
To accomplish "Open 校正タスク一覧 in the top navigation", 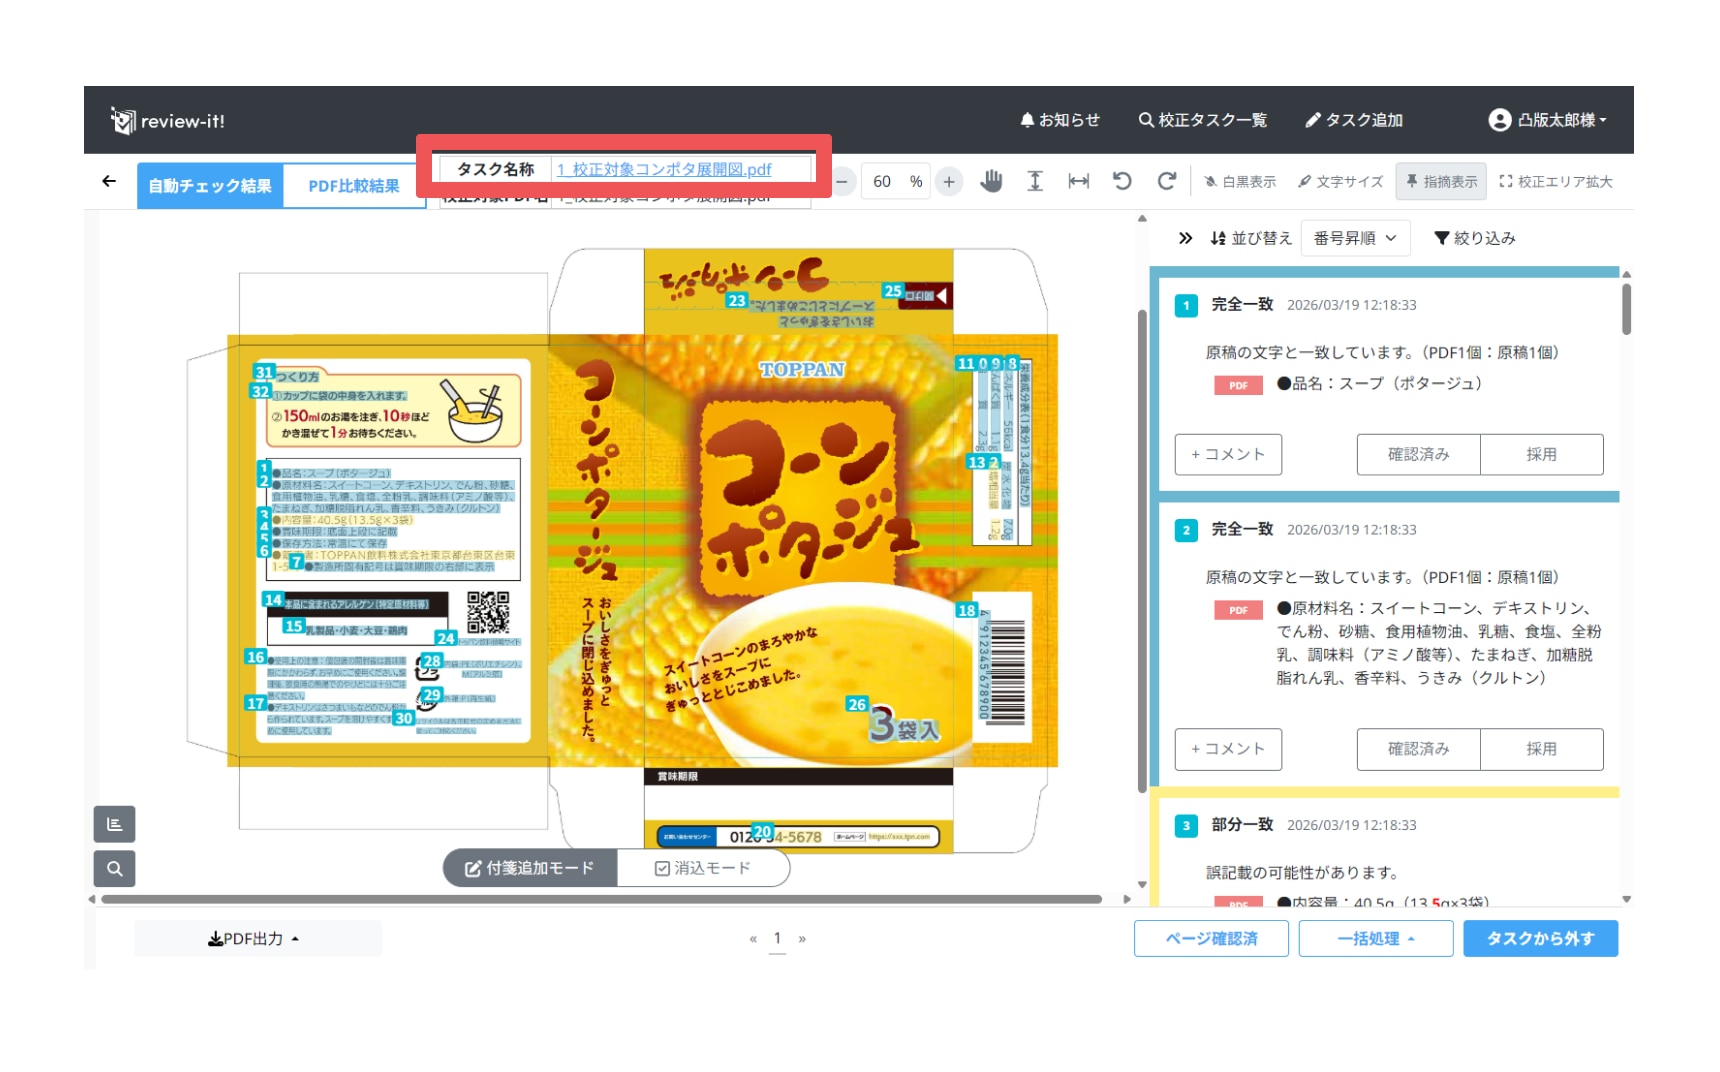I will pos(1203,120).
